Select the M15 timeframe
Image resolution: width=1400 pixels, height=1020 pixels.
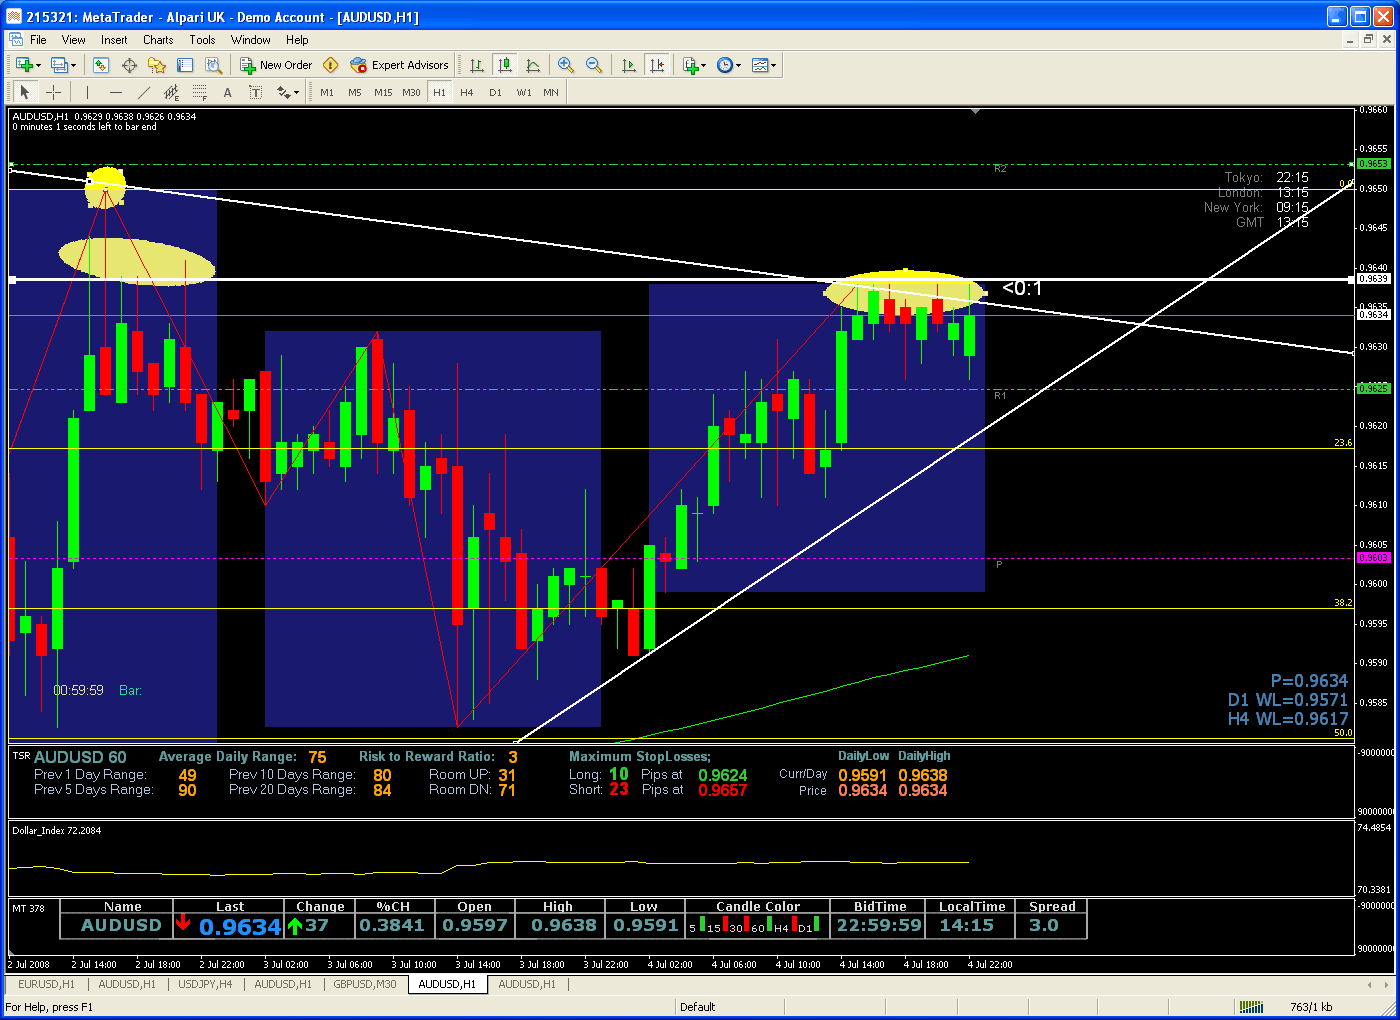383,92
